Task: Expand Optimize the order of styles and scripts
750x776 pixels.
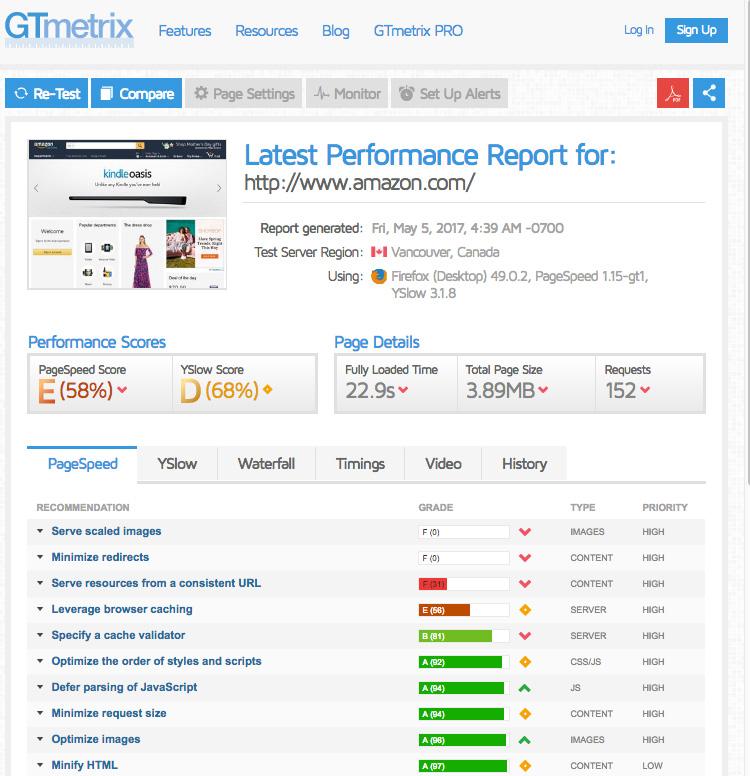Action: point(40,661)
